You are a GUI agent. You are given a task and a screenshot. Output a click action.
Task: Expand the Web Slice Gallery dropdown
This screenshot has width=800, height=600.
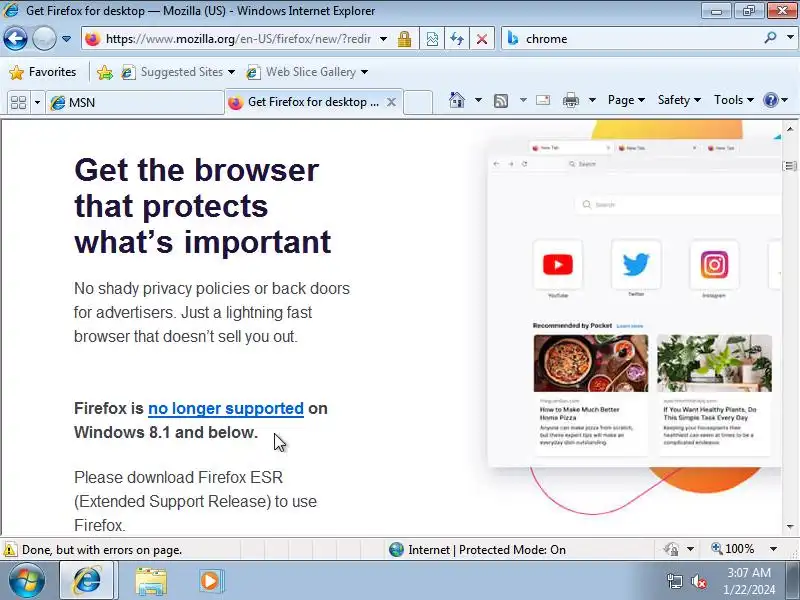pos(364,72)
